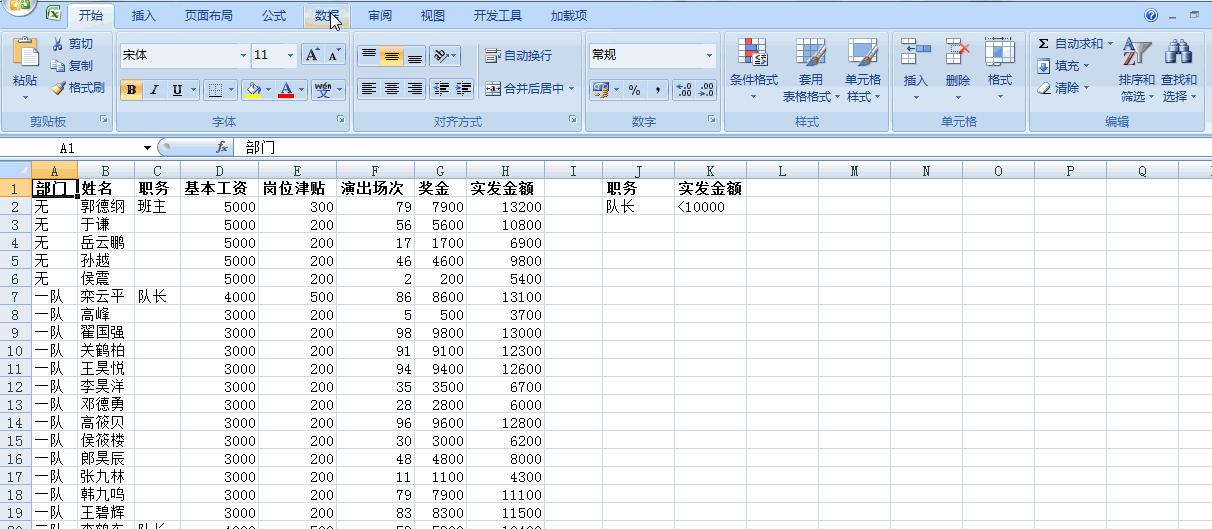Apply comma thousands separator style
The image size is (1212, 529).
[657, 90]
